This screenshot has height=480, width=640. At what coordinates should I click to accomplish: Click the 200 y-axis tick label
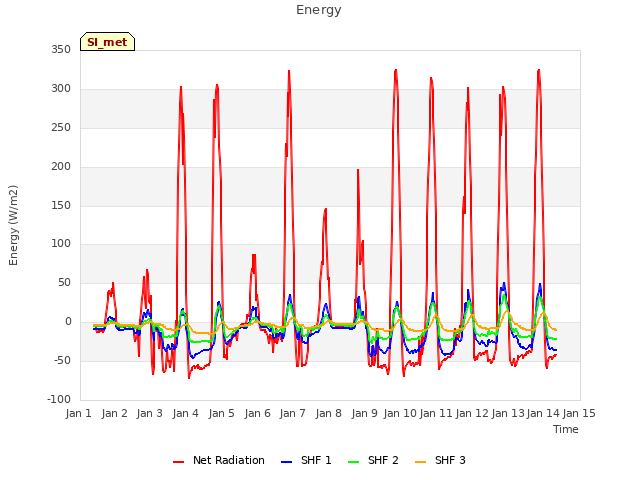tap(61, 166)
